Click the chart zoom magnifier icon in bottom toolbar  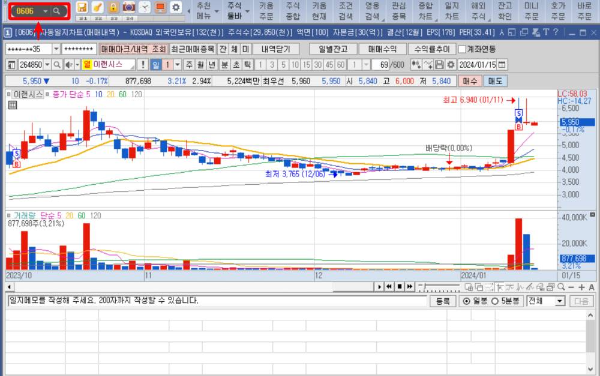coord(561,287)
